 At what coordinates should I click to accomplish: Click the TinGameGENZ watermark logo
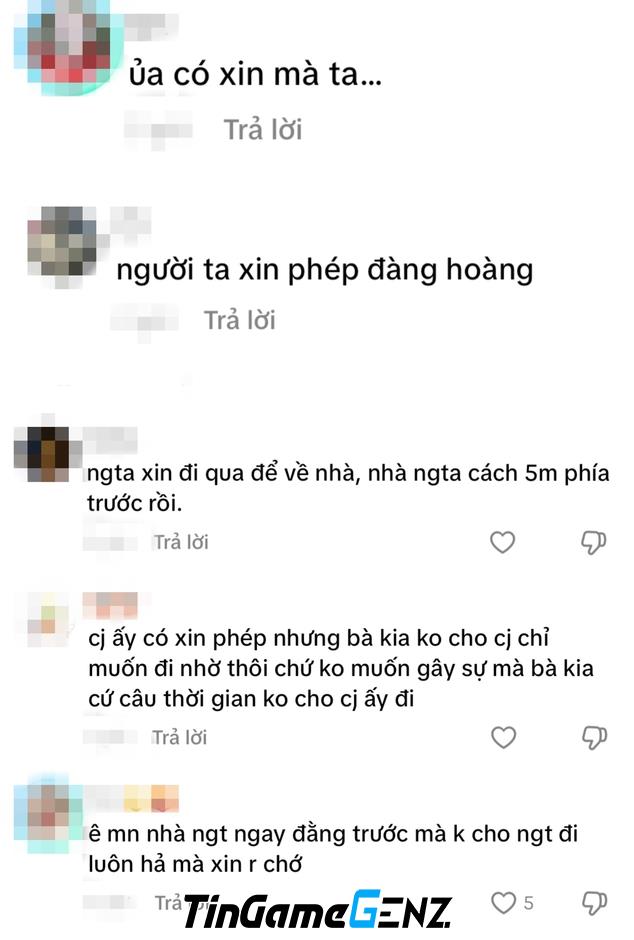click(317, 910)
